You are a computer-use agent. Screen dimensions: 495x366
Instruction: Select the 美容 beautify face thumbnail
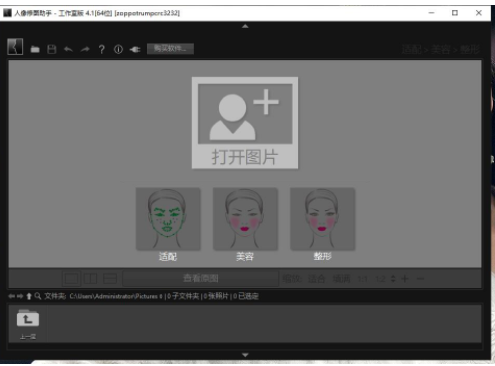245,219
